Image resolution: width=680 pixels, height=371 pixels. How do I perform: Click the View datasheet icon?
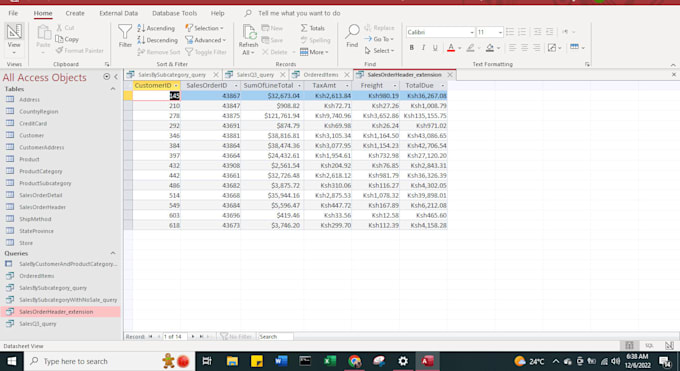(14, 32)
